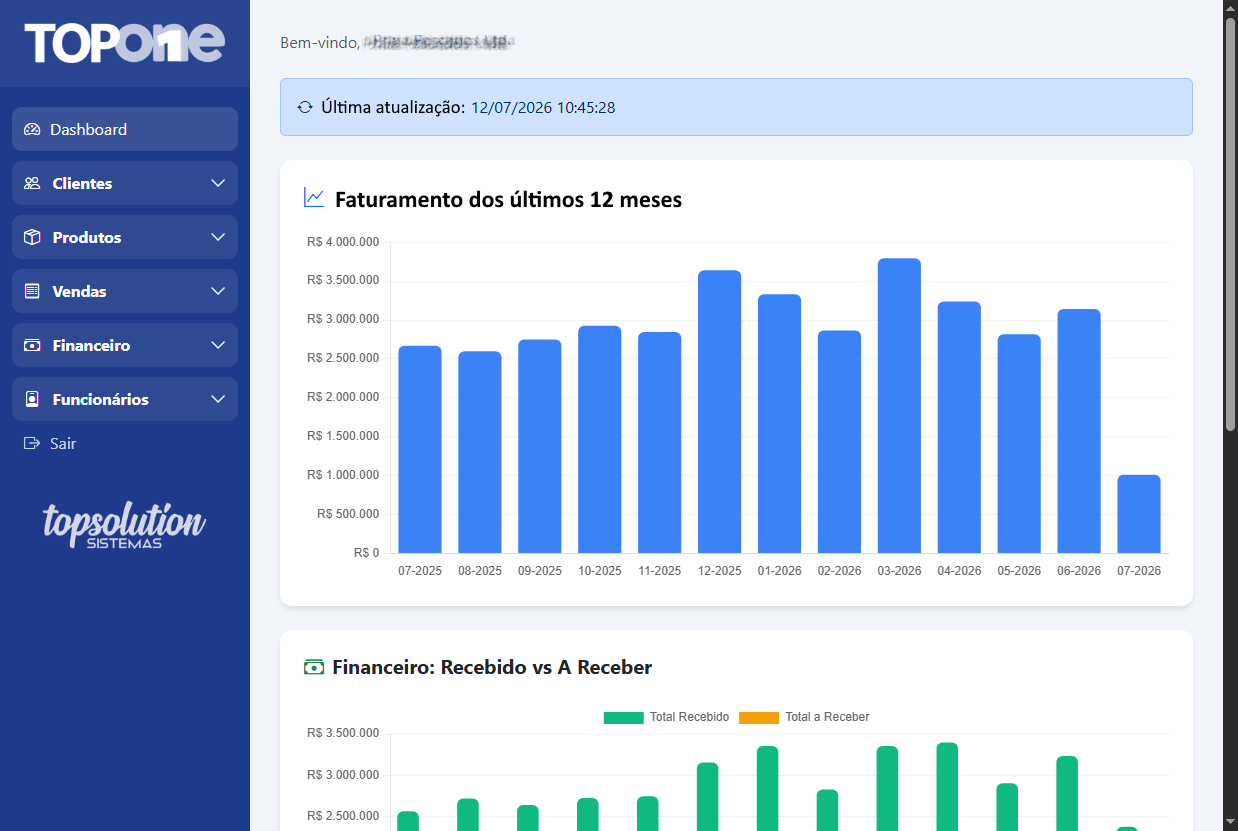Click the "Faturamento dos últimos 12 meses" heading

[x=508, y=199]
